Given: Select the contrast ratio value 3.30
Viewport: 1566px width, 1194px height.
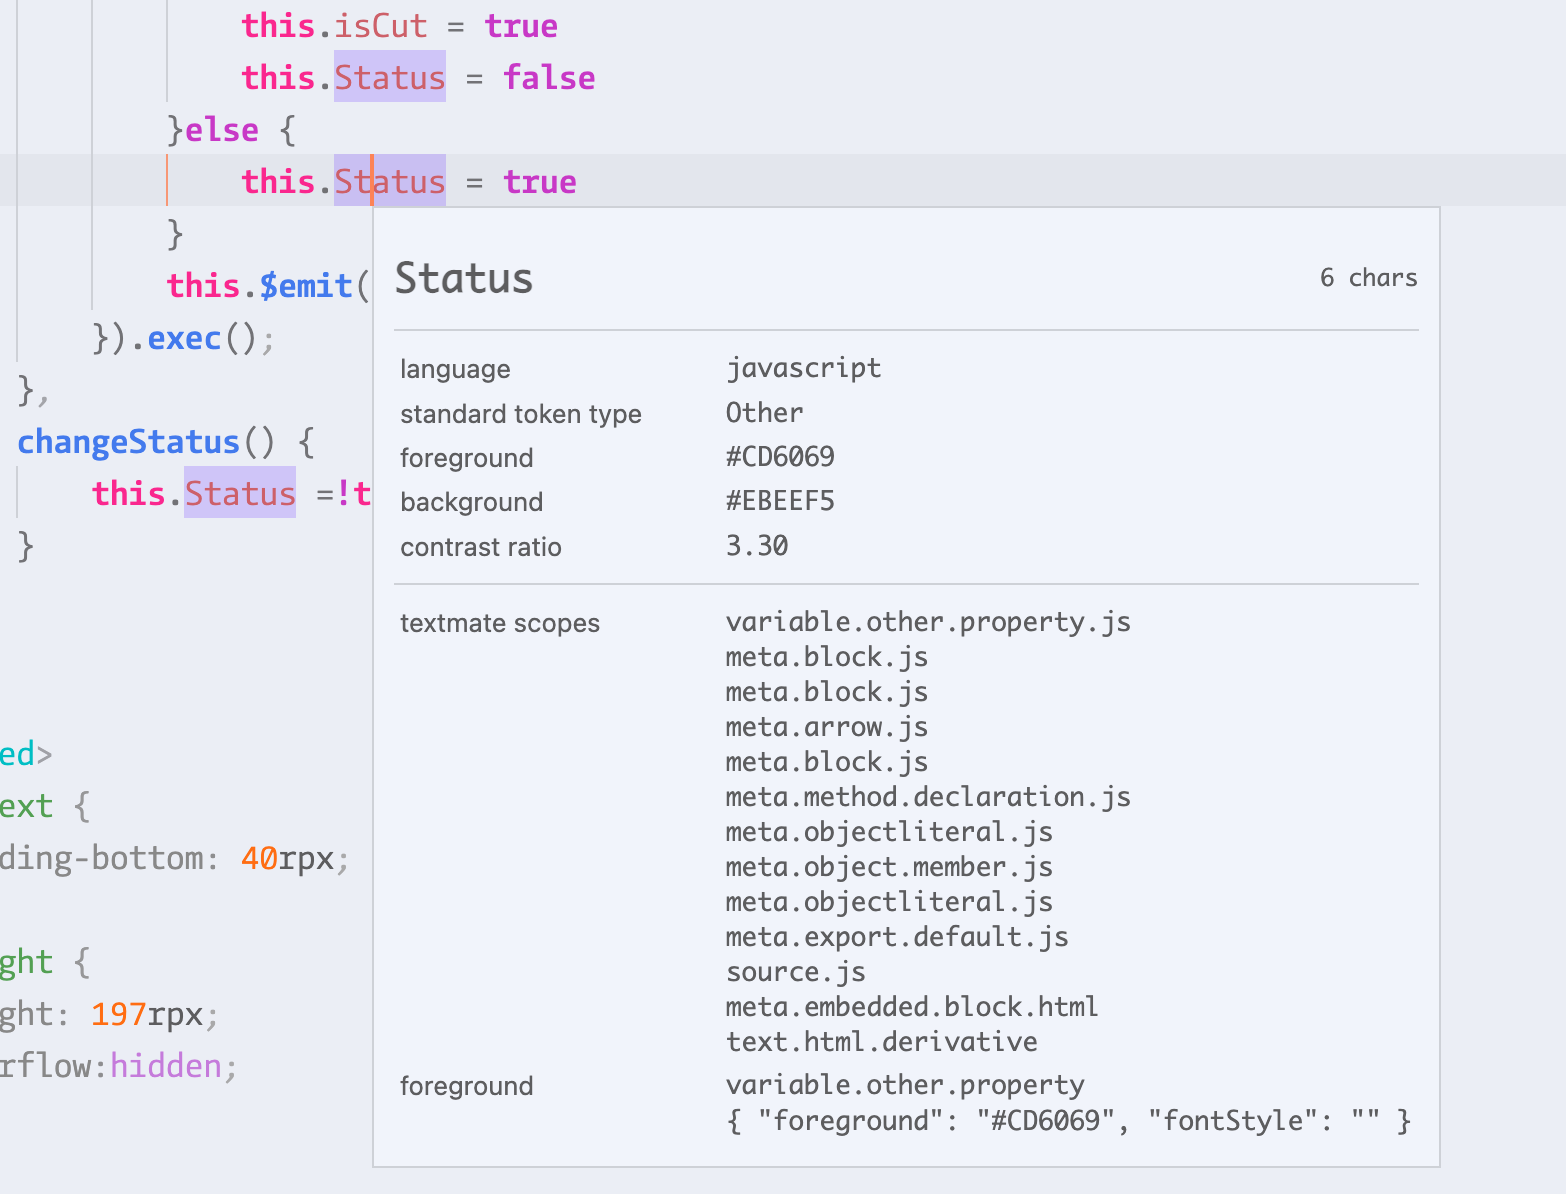Looking at the screenshot, I should [757, 545].
